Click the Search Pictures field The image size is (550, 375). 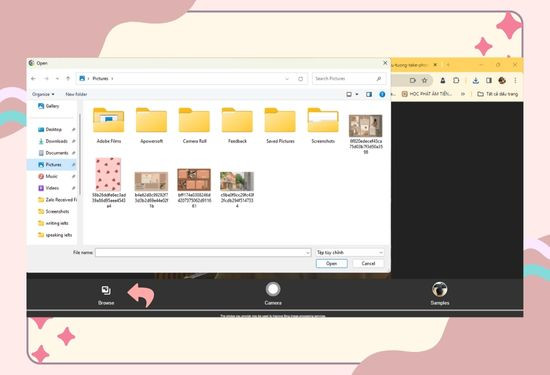click(349, 79)
